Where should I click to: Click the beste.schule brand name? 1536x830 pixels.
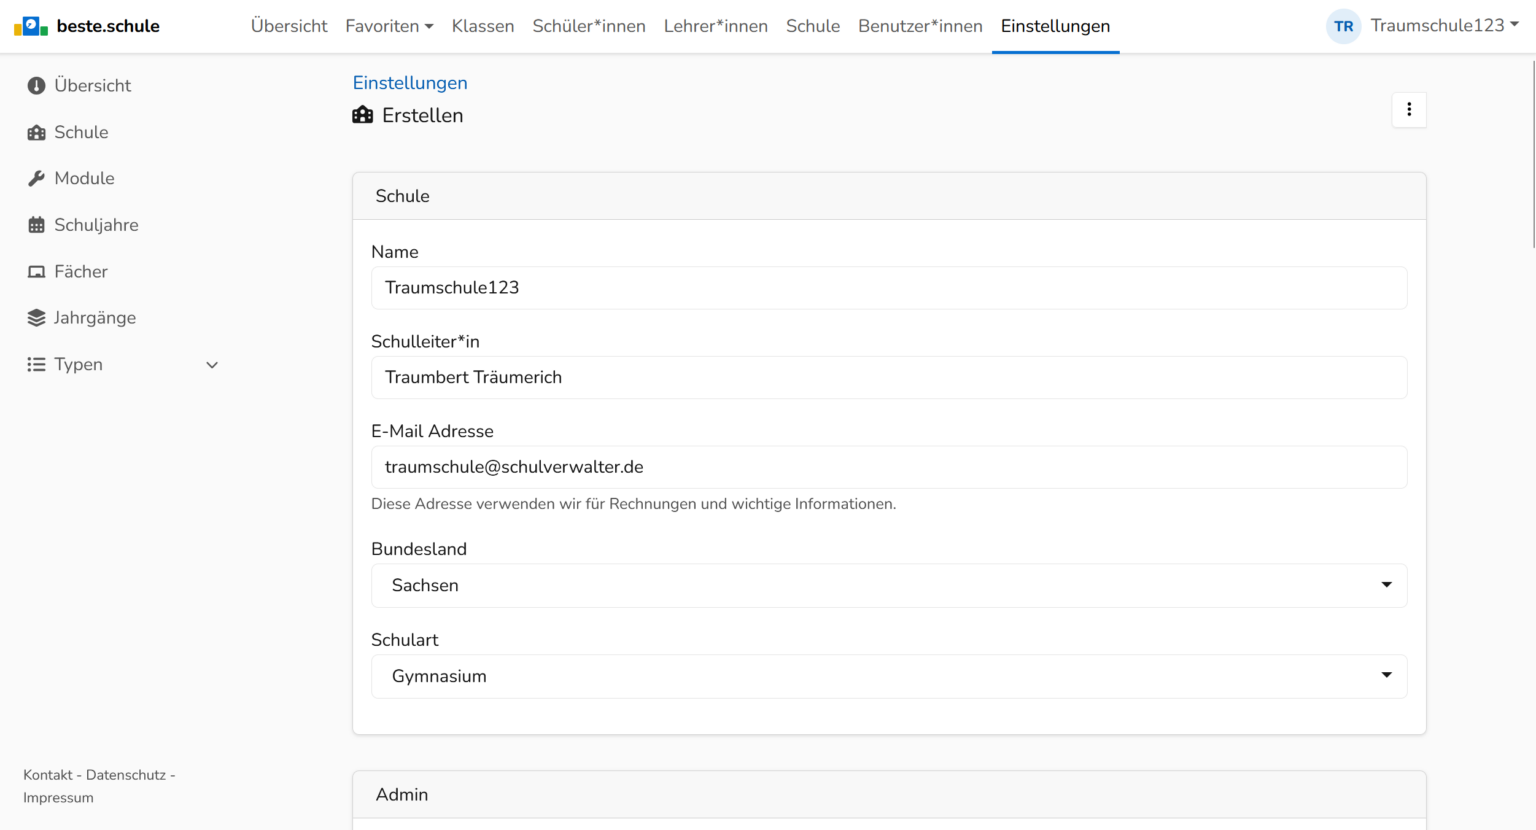[x=108, y=26]
